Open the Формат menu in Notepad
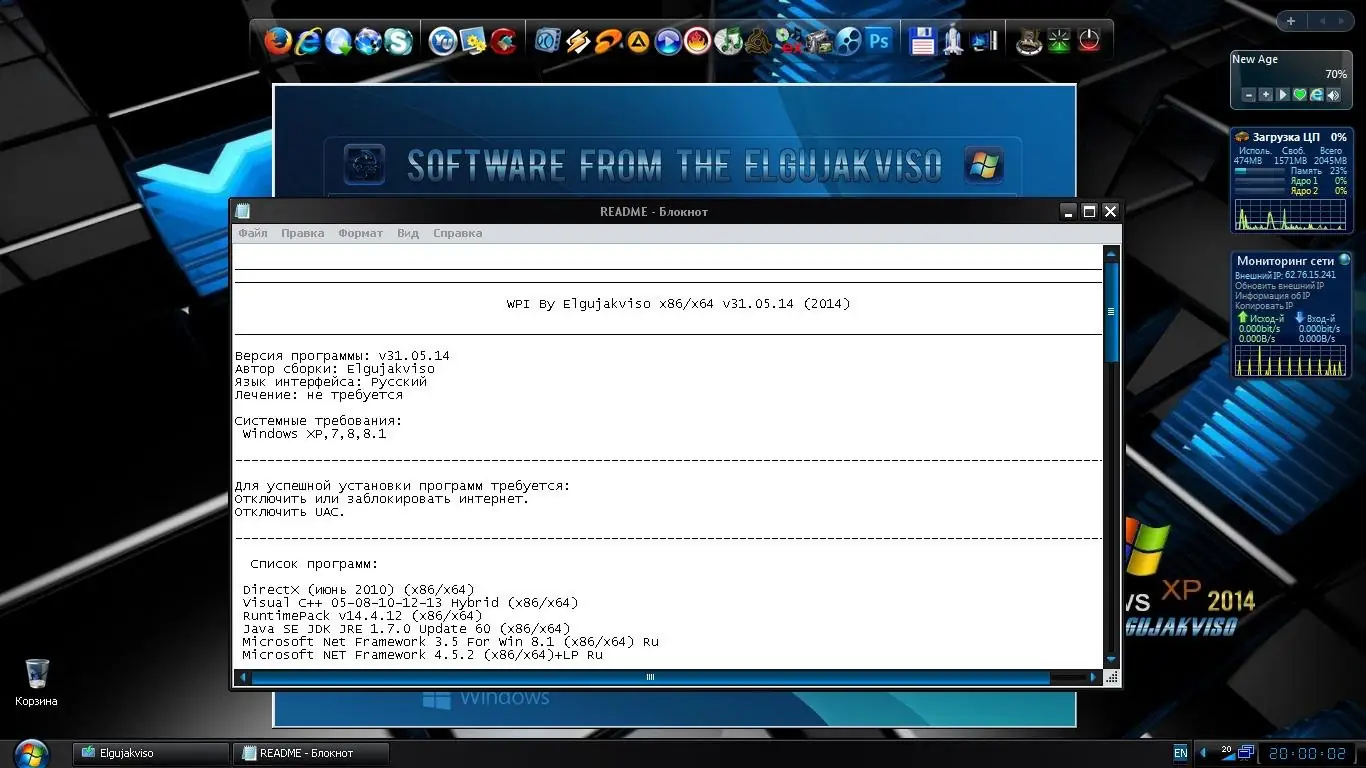1366x768 pixels. click(360, 233)
